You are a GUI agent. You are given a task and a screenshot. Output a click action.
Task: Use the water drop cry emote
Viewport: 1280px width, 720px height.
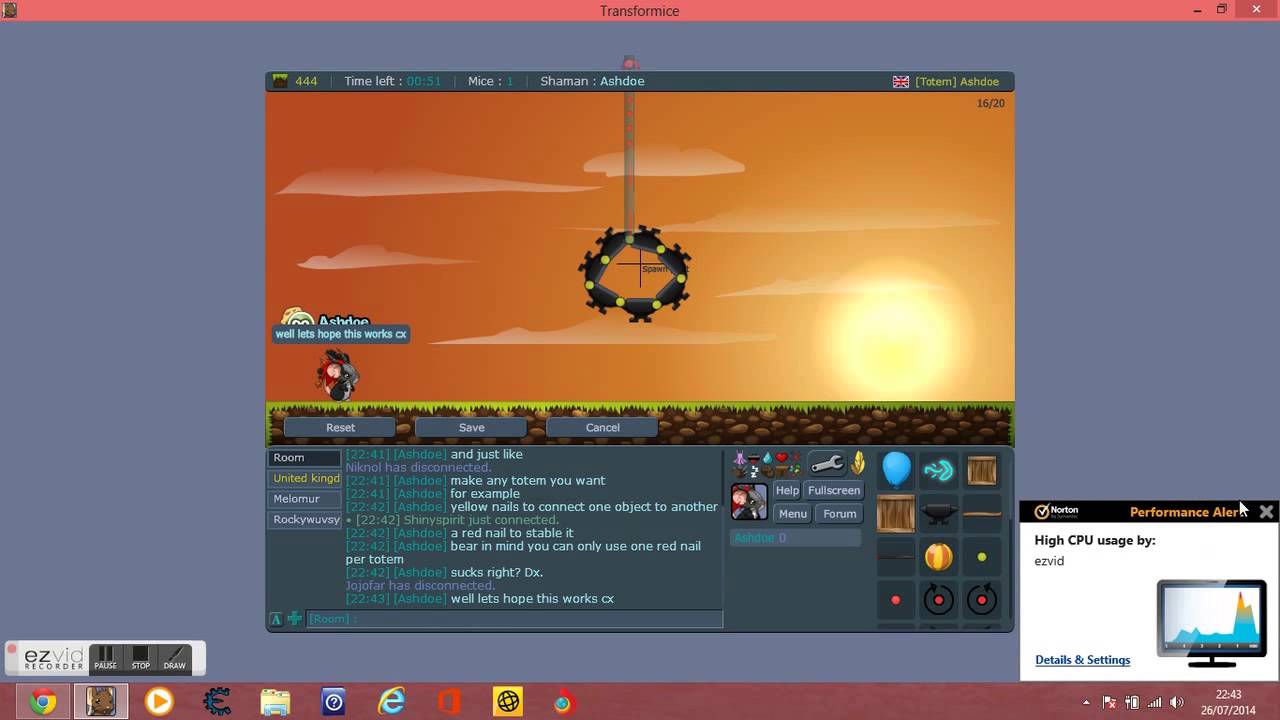point(767,458)
